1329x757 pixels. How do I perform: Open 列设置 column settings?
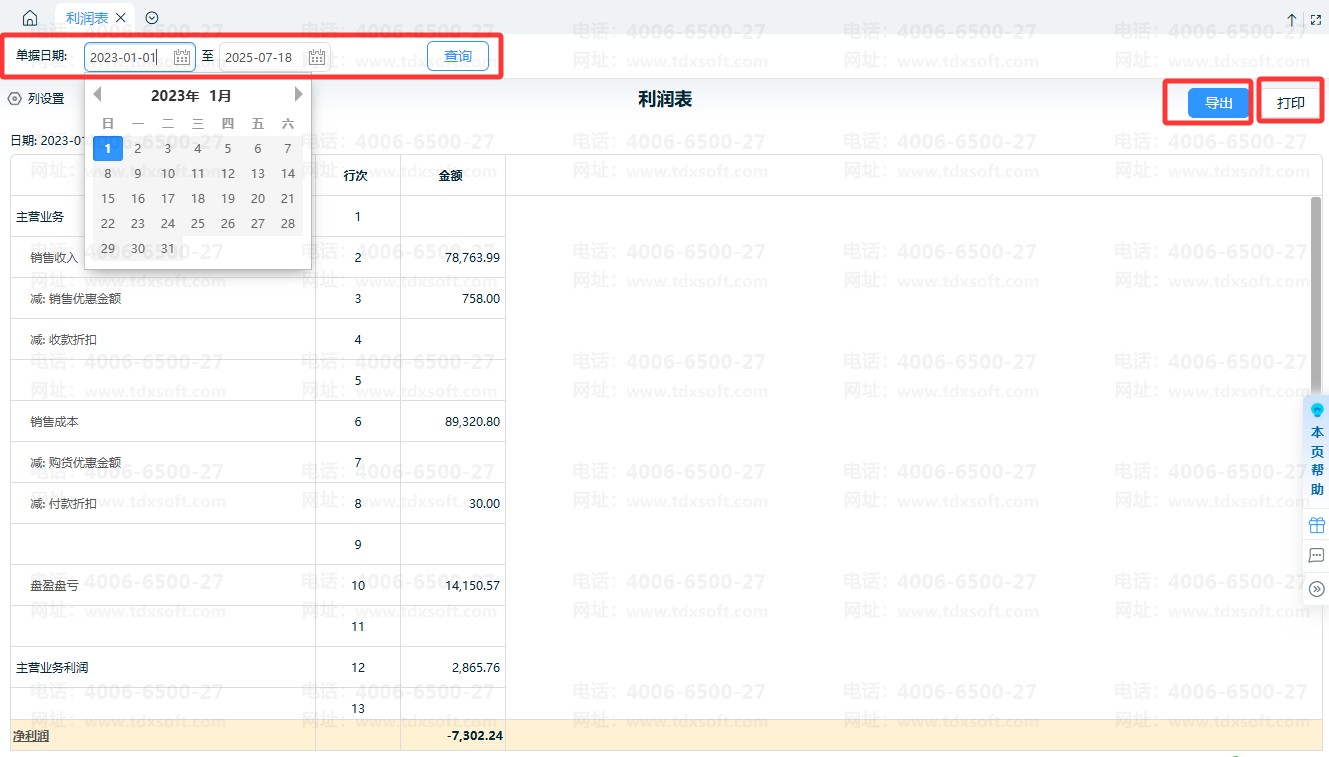pos(37,99)
